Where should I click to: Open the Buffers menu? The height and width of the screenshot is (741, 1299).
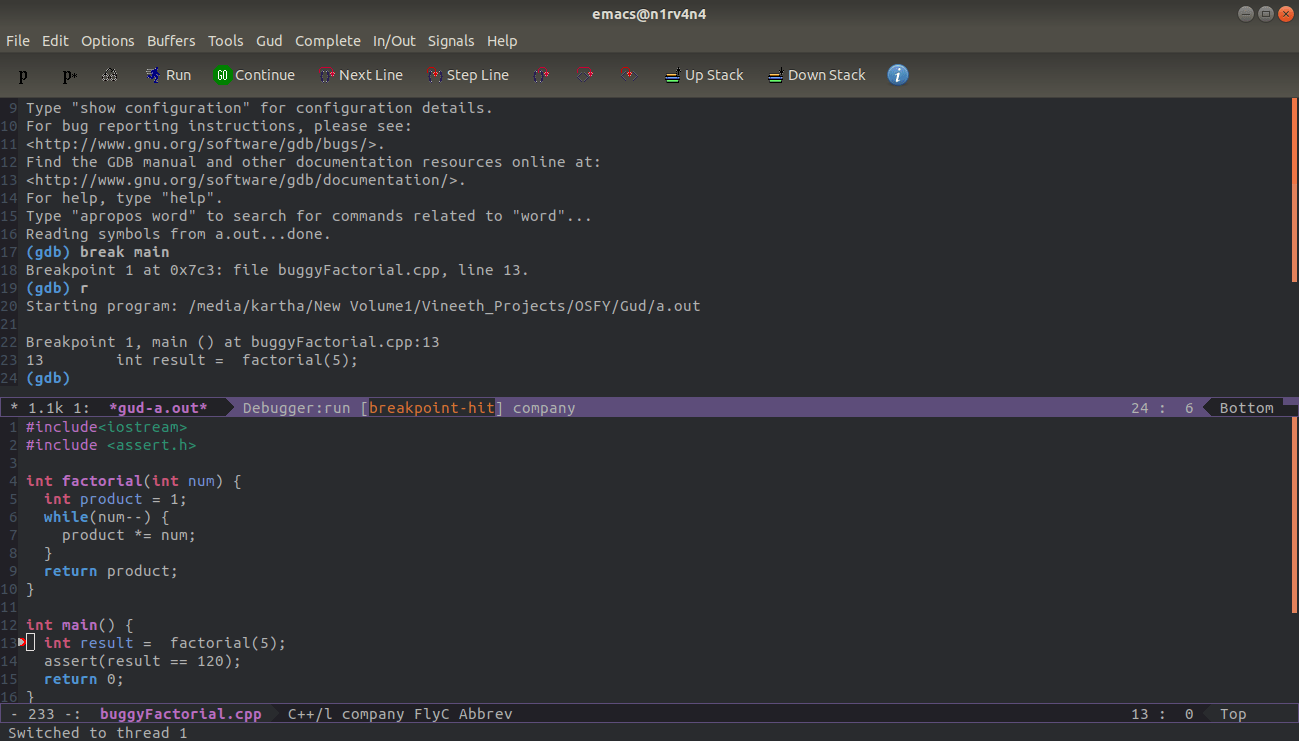tap(171, 41)
